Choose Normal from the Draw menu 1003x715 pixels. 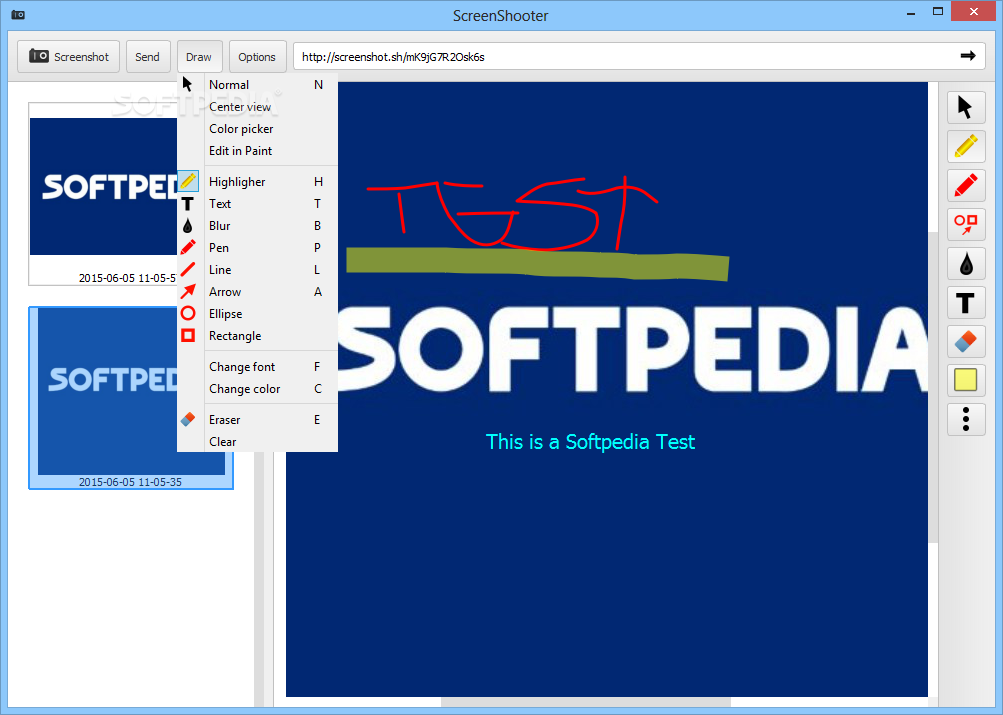(257, 84)
